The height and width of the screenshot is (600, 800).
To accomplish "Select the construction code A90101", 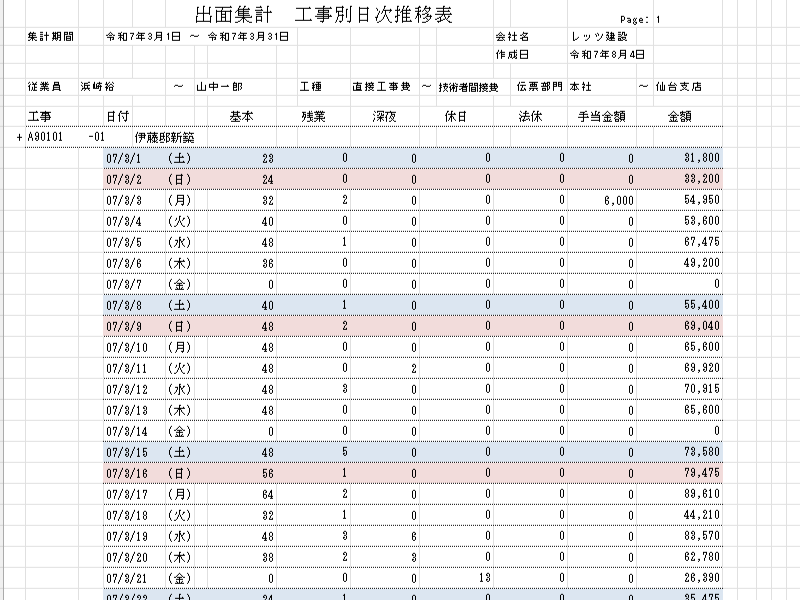I will (45, 138).
